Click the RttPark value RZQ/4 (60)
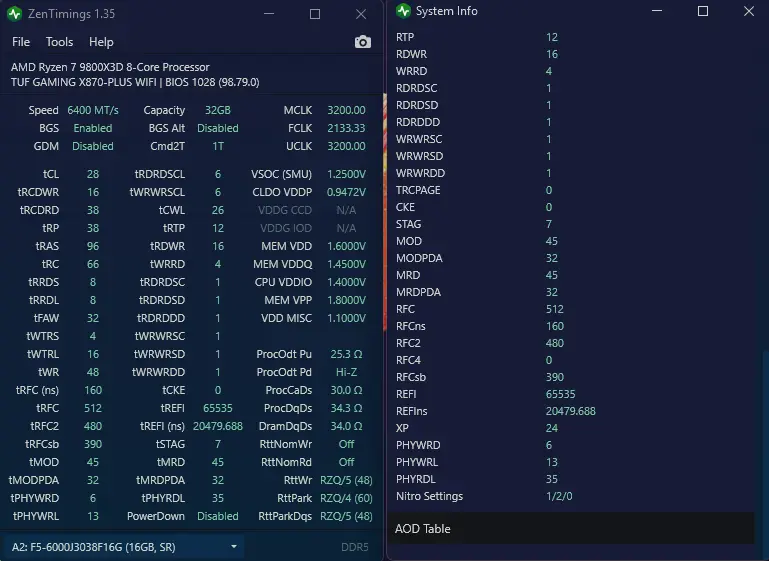The width and height of the screenshot is (769, 561). click(x=346, y=498)
